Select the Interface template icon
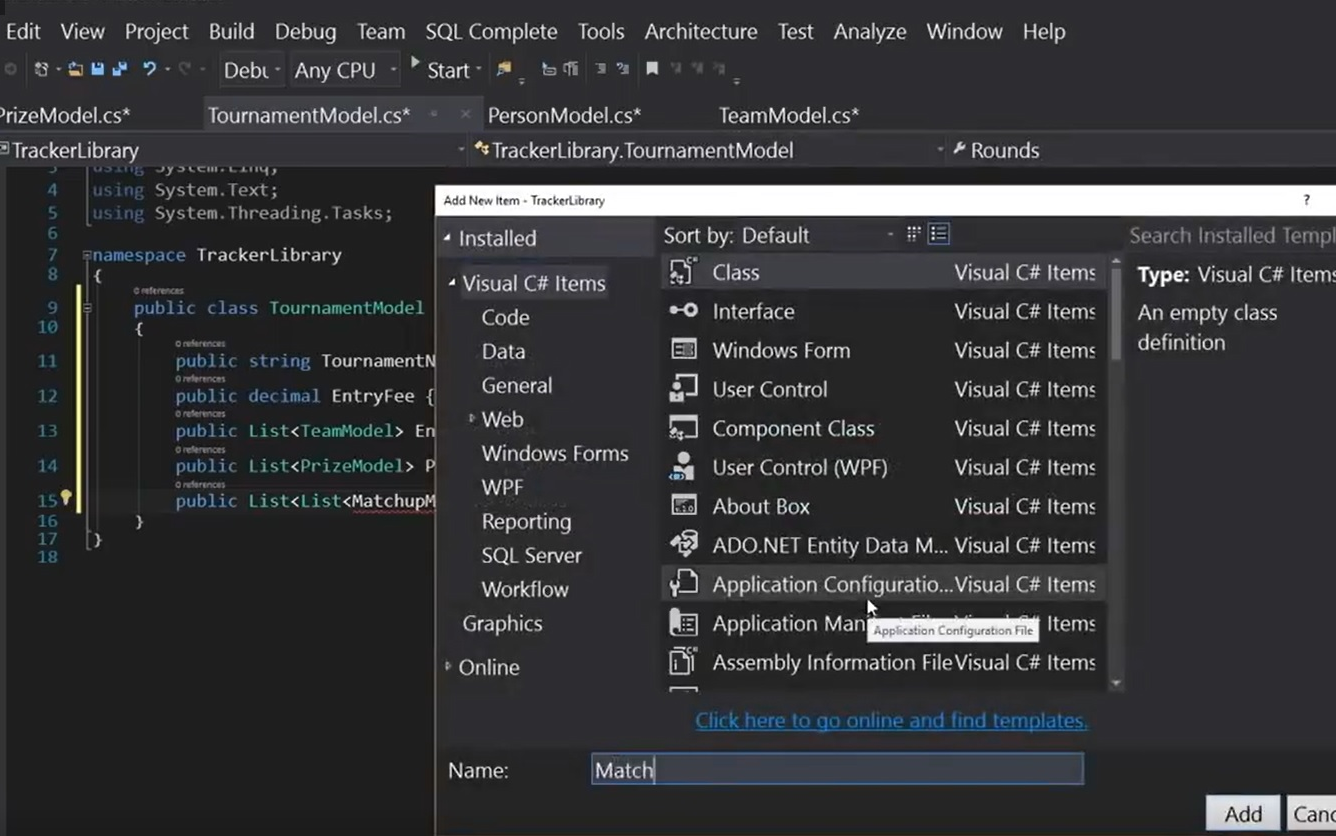Image resolution: width=1336 pixels, height=836 pixels. [x=684, y=311]
